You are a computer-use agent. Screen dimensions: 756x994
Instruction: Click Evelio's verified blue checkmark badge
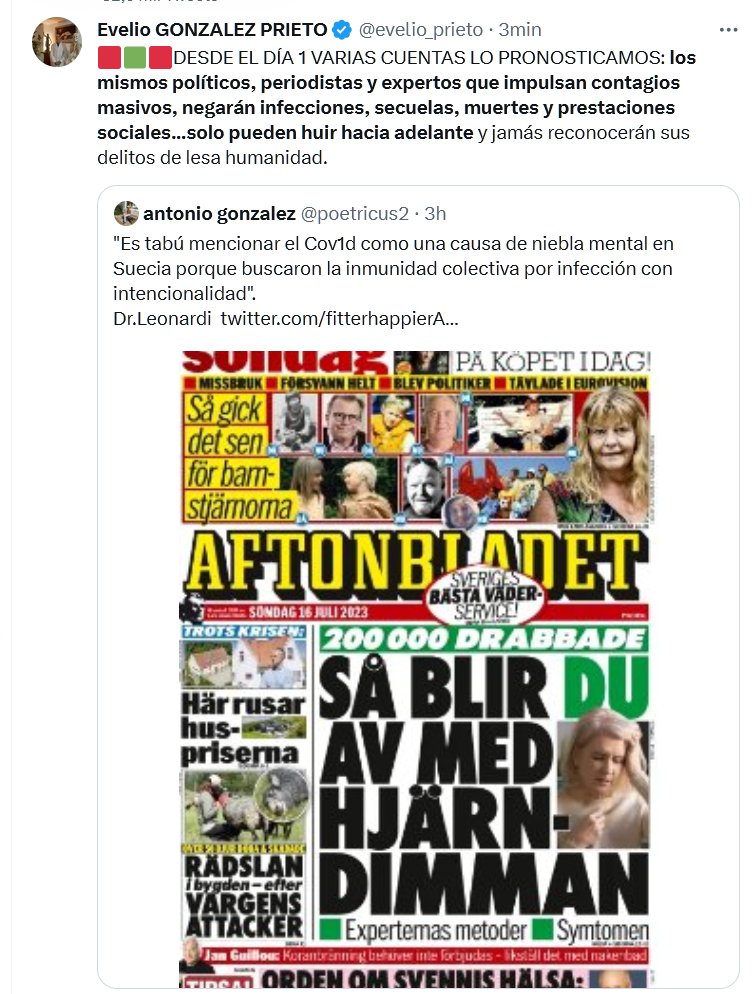(x=342, y=29)
